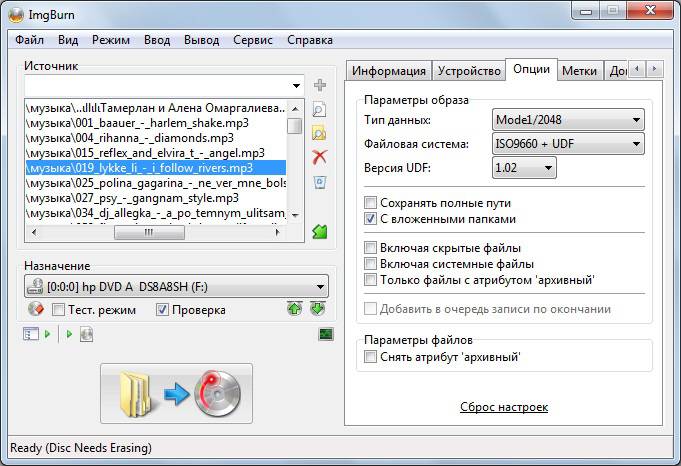Click the file list scroll right arrow
Viewport: 681px width, 466px height.
tap(278, 232)
